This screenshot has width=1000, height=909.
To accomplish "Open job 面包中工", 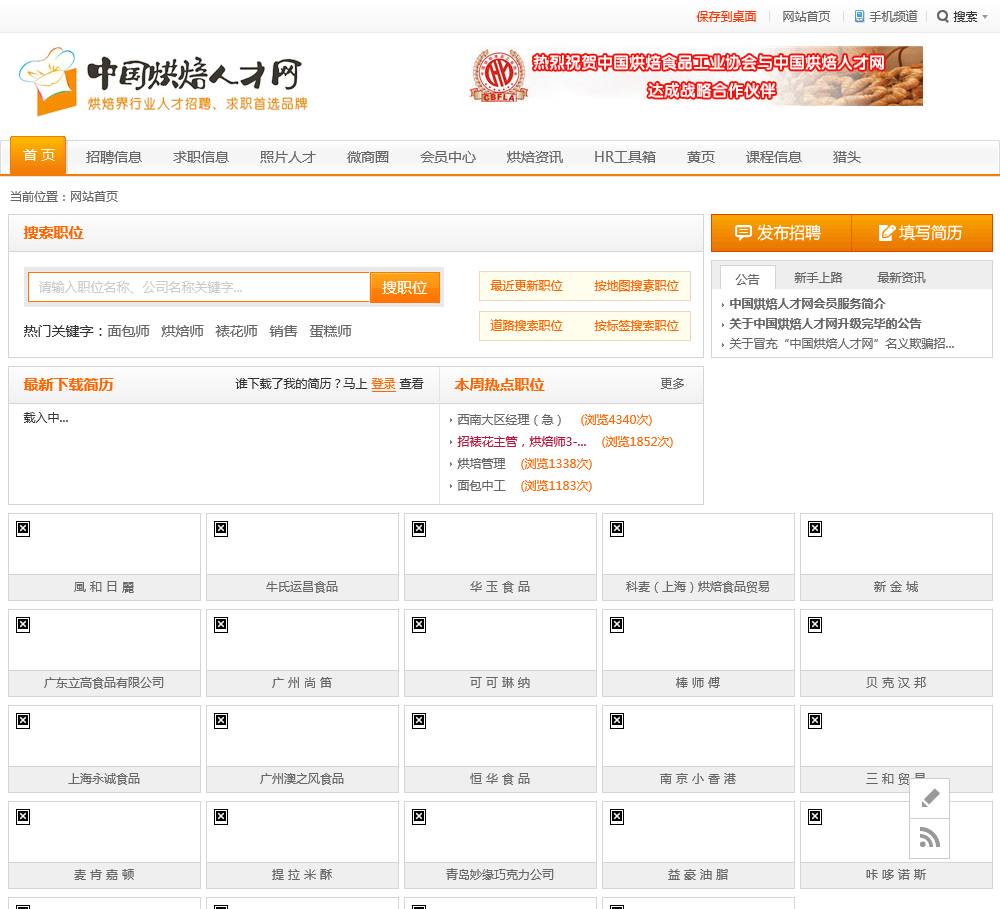I will pyautogui.click(x=482, y=486).
